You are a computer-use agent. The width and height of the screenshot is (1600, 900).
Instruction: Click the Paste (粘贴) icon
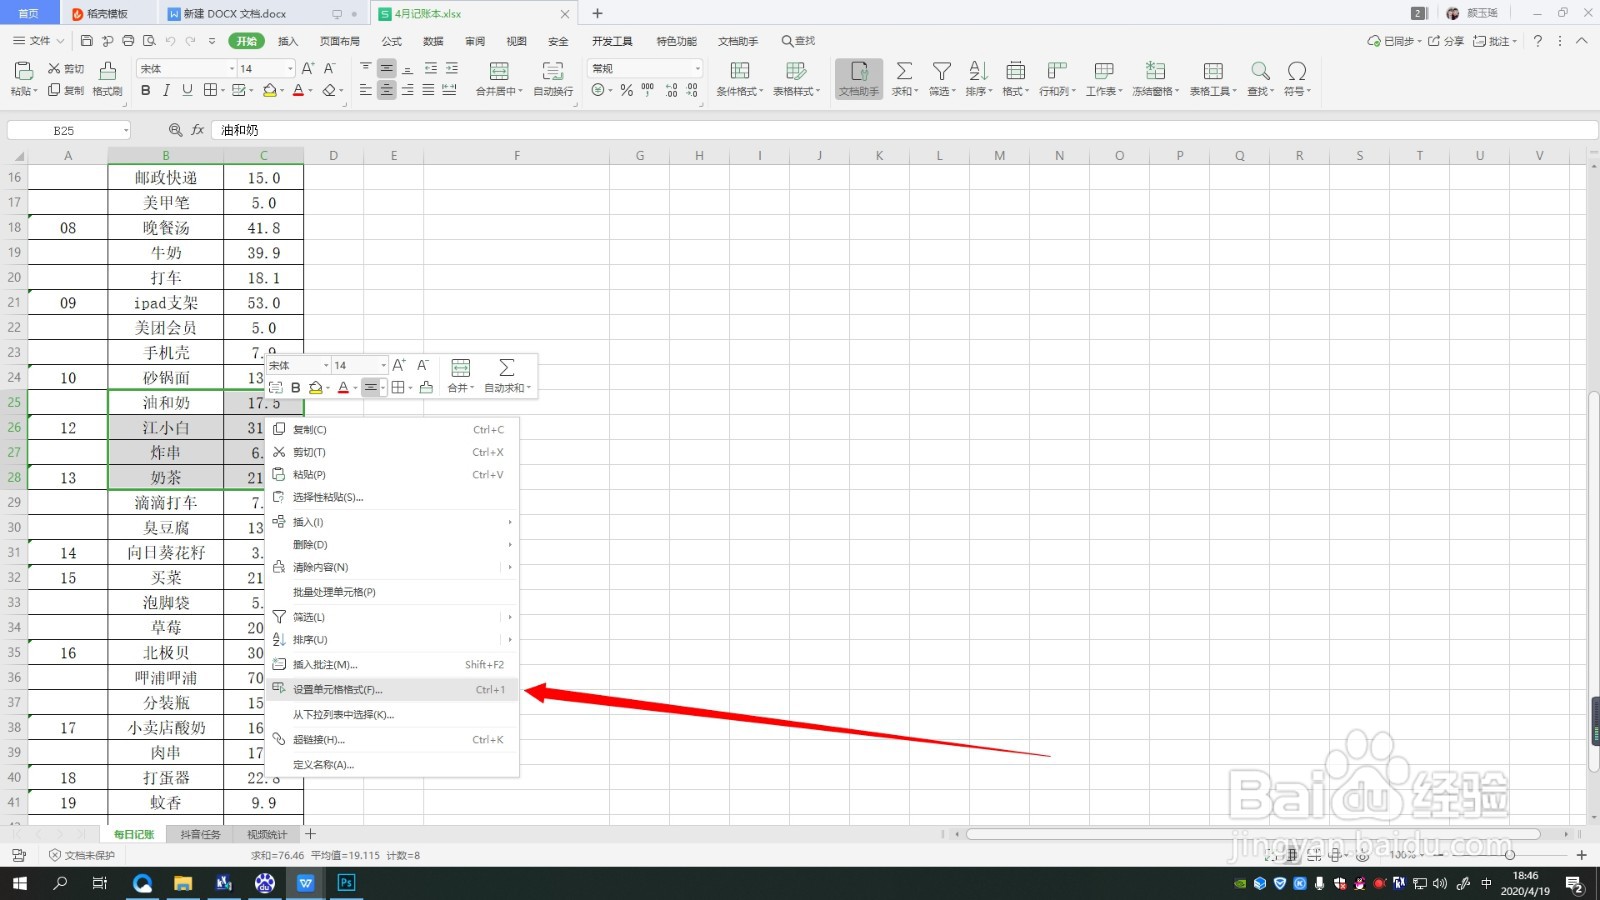[23, 70]
